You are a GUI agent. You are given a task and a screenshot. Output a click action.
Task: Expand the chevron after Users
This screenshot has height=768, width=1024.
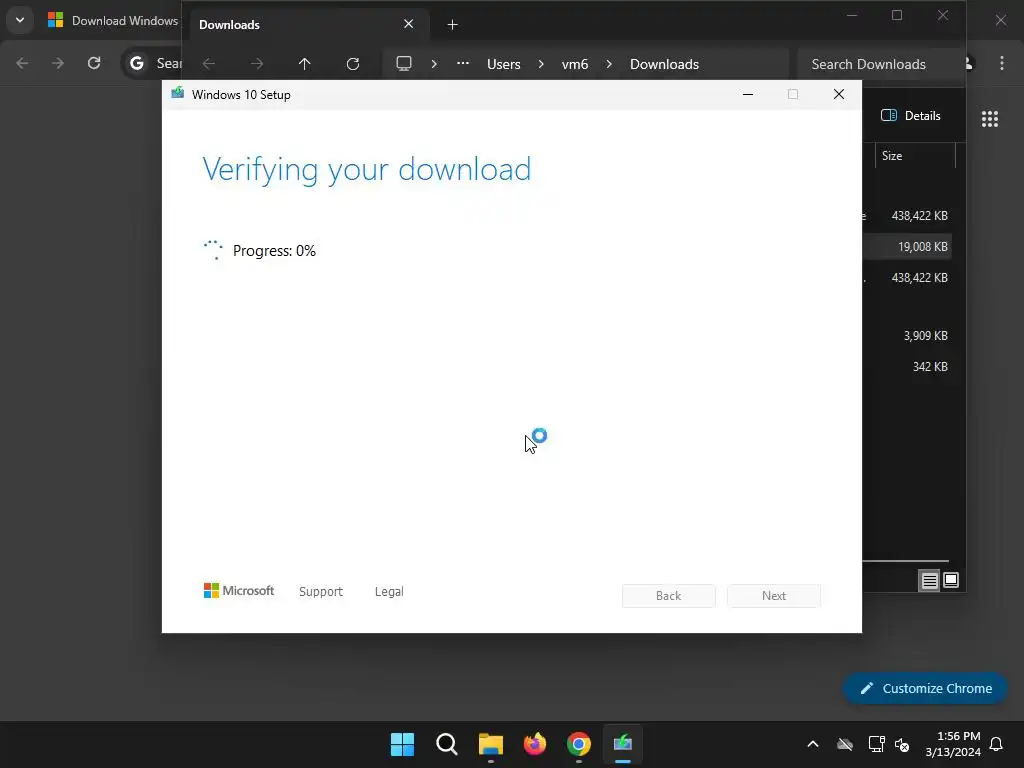pos(541,64)
